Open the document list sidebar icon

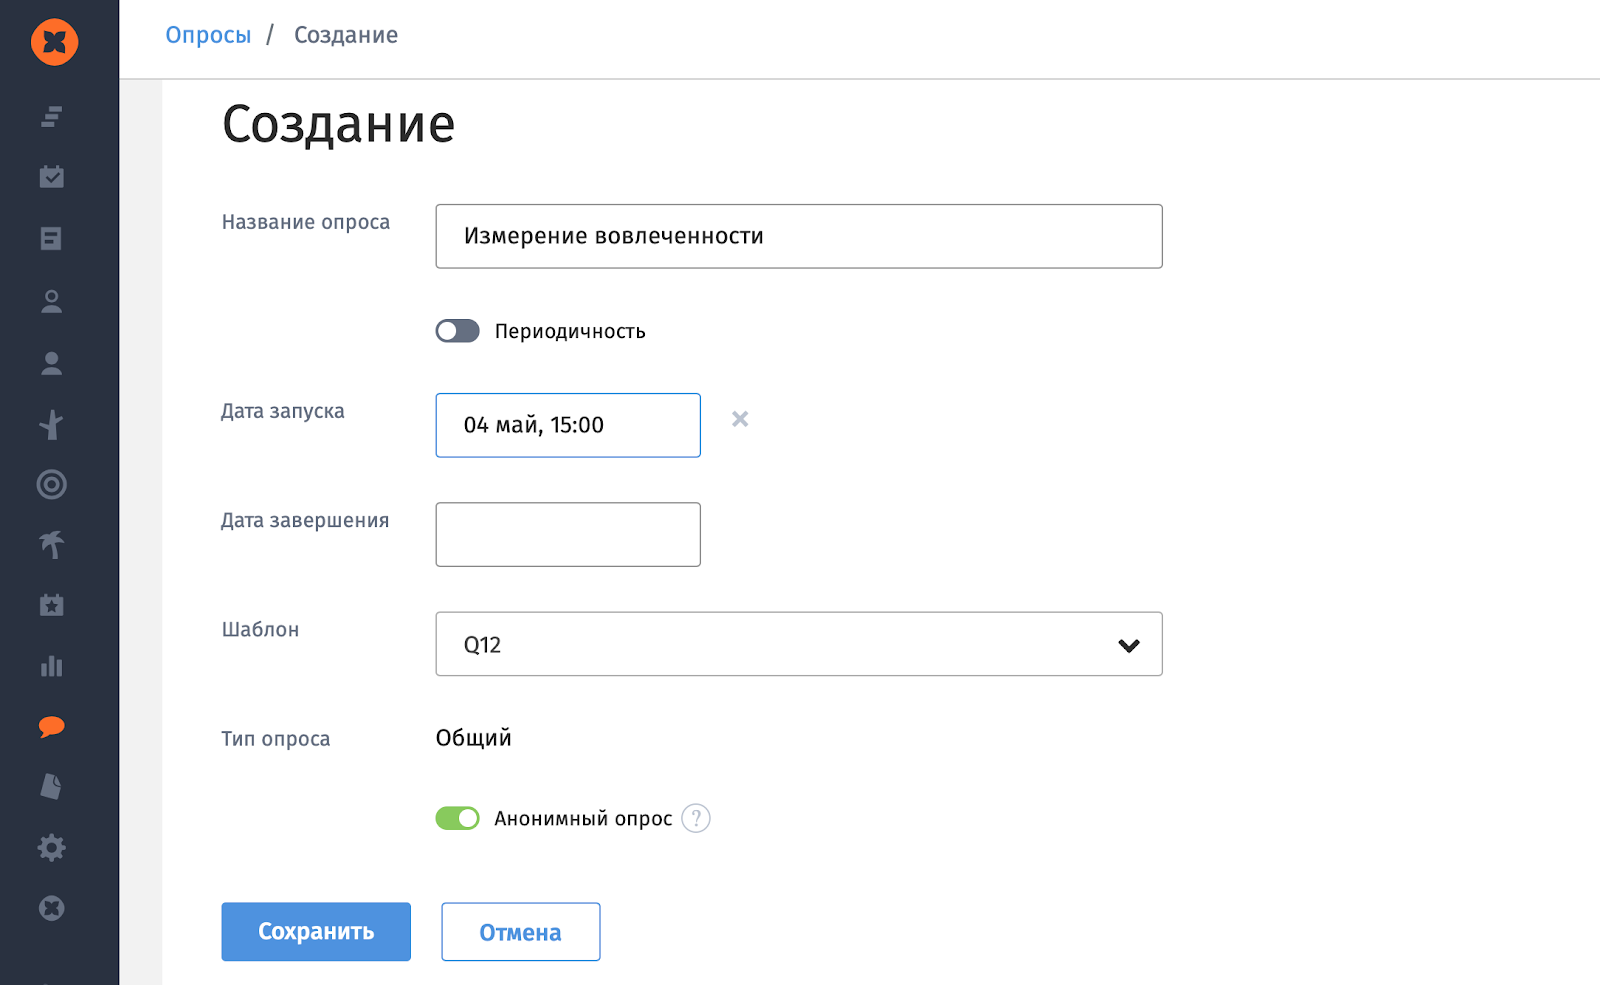click(52, 239)
